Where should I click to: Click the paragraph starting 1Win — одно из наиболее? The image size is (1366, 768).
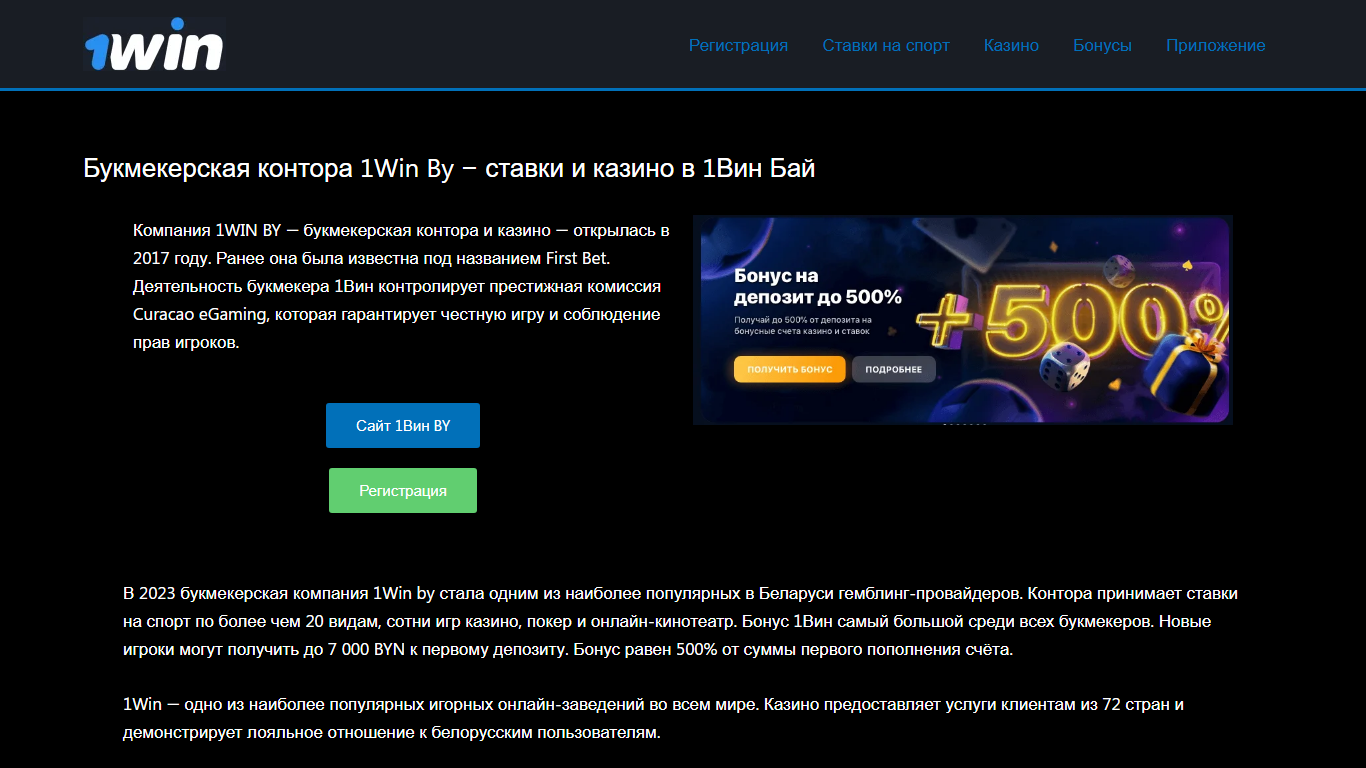pos(654,718)
